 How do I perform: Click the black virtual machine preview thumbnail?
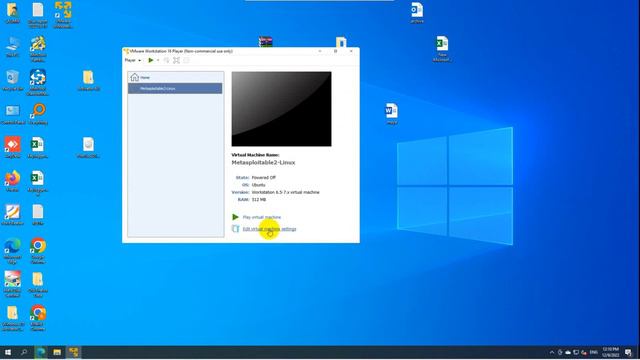pos(281,109)
